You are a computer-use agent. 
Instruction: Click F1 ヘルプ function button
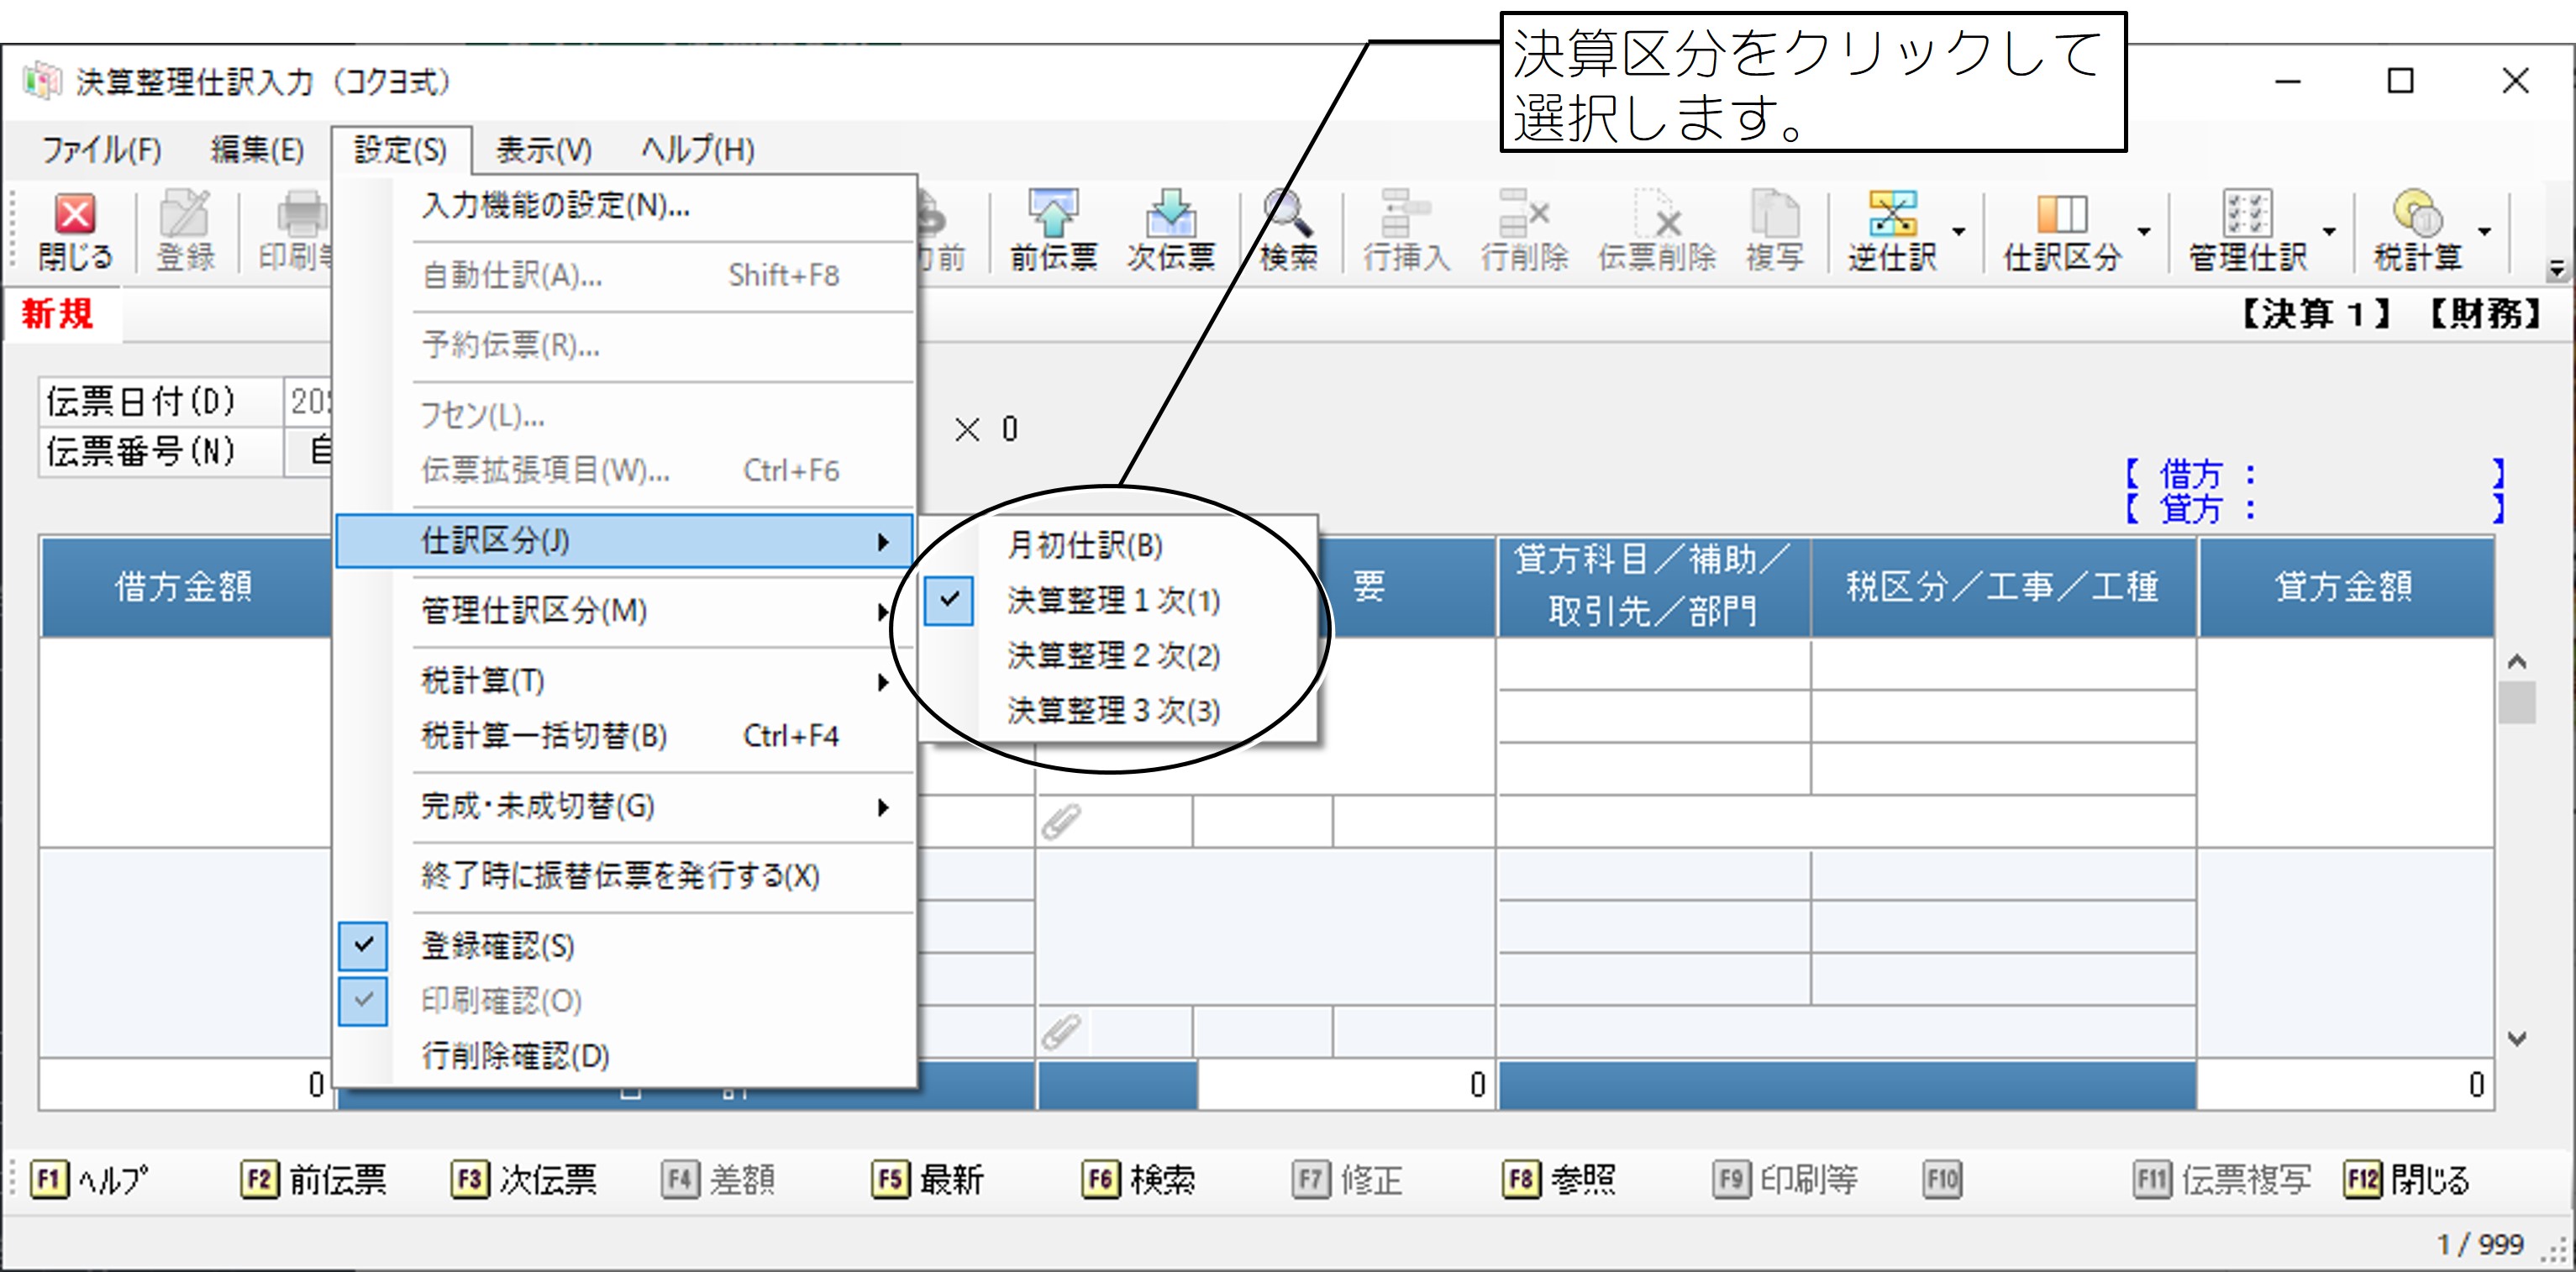89,1180
